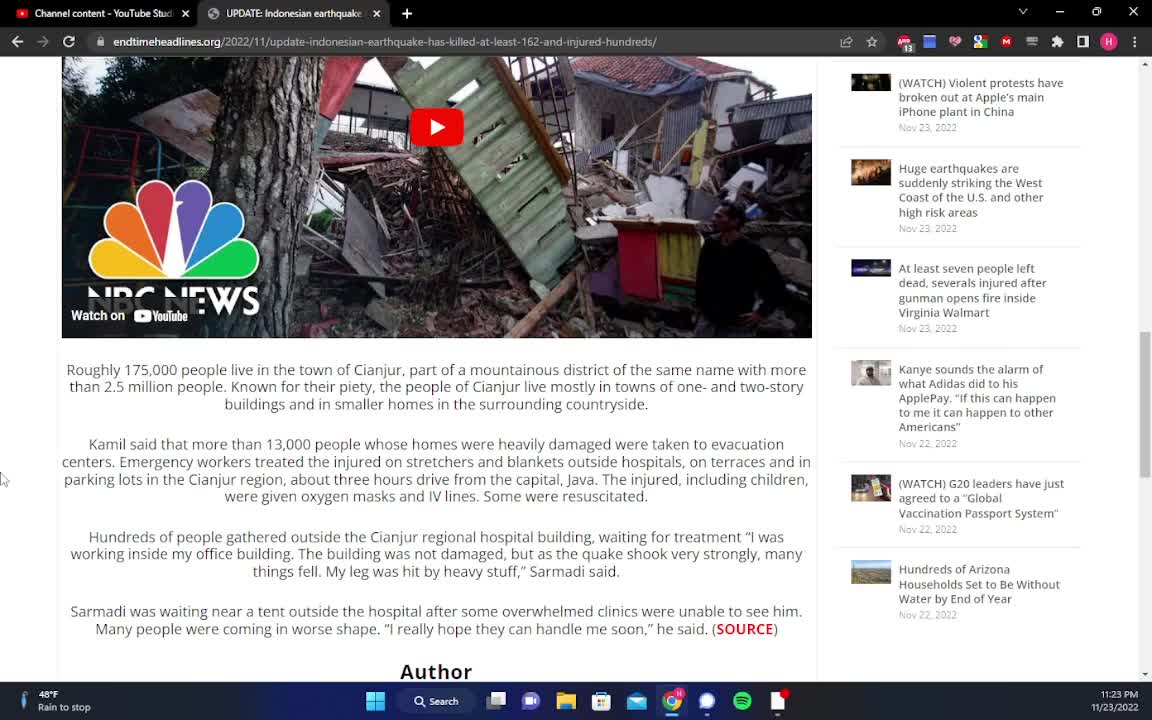Play the NBC News YouTube video
The width and height of the screenshot is (1152, 720).
(x=436, y=127)
